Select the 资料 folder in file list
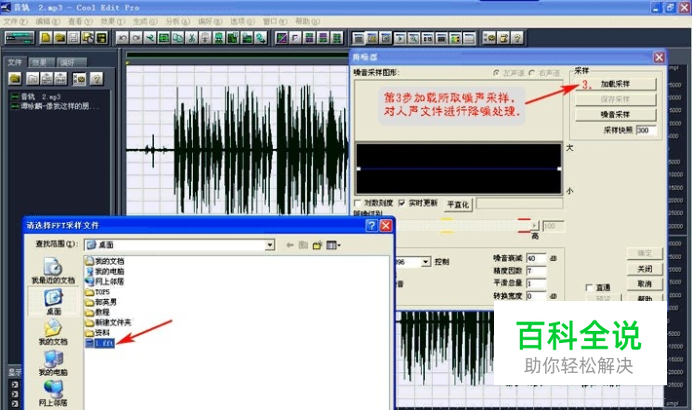 98,333
